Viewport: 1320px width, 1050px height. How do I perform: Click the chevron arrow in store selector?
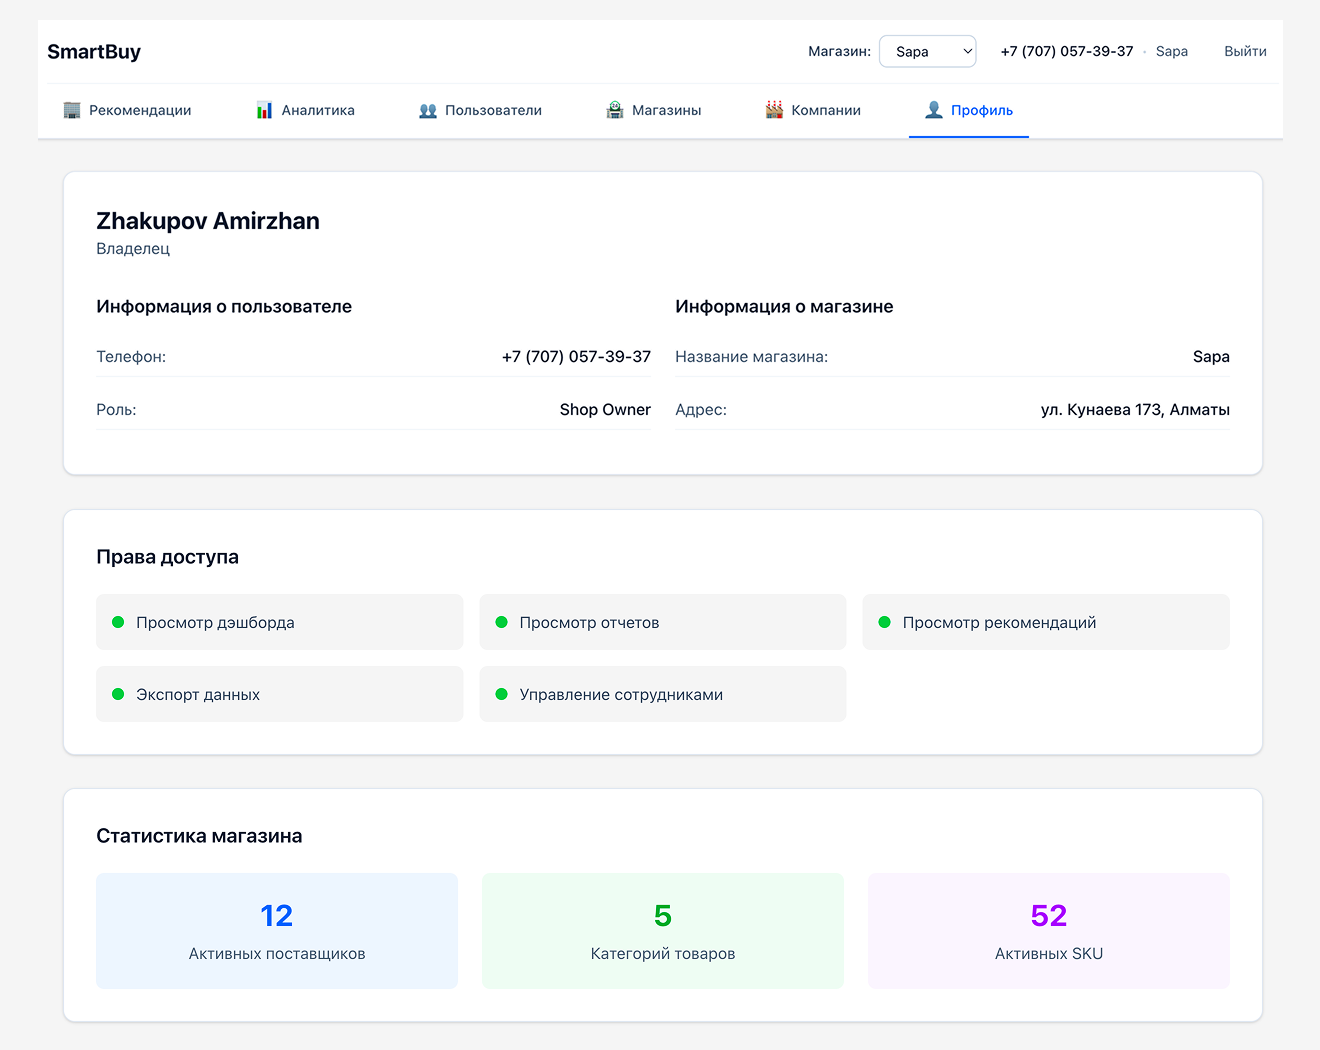coord(967,52)
